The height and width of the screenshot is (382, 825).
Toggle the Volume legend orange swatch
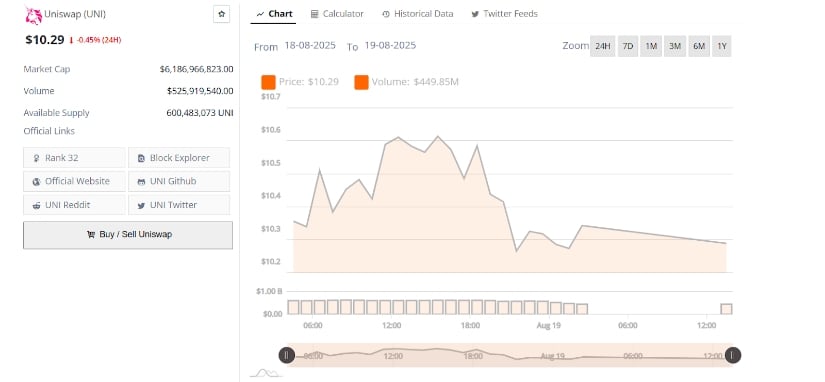point(361,82)
